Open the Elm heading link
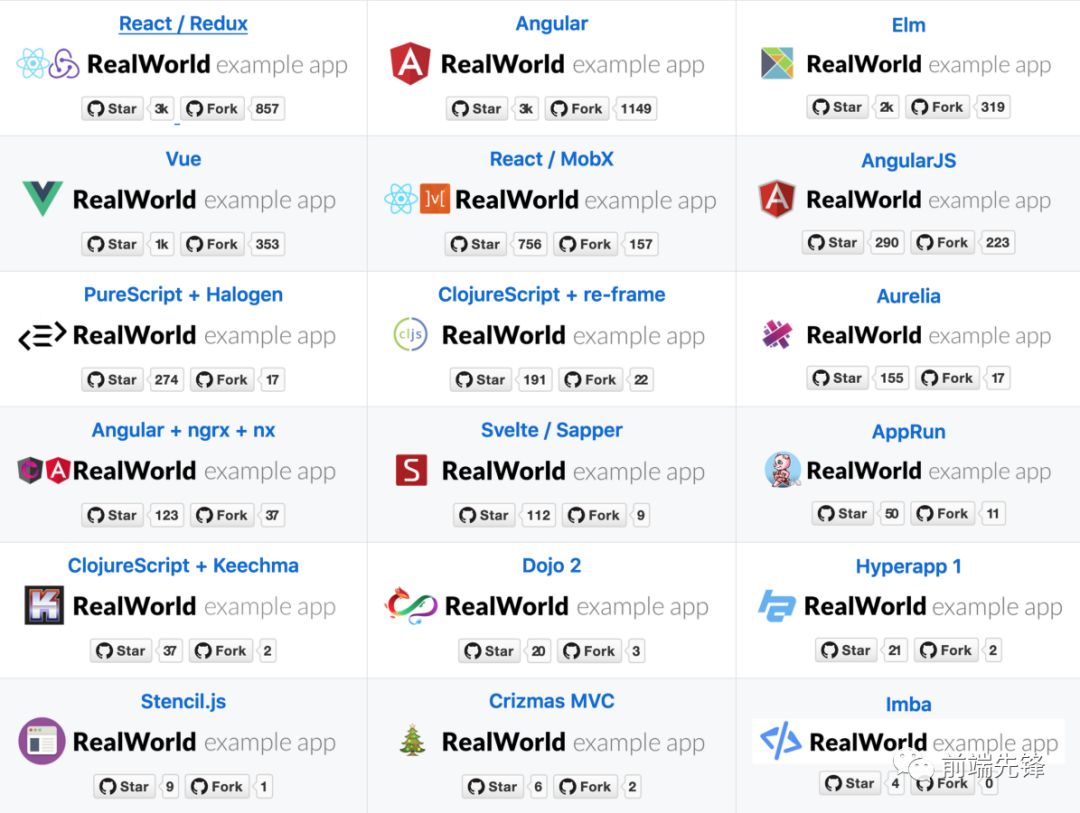Image resolution: width=1080 pixels, height=813 pixels. click(908, 25)
